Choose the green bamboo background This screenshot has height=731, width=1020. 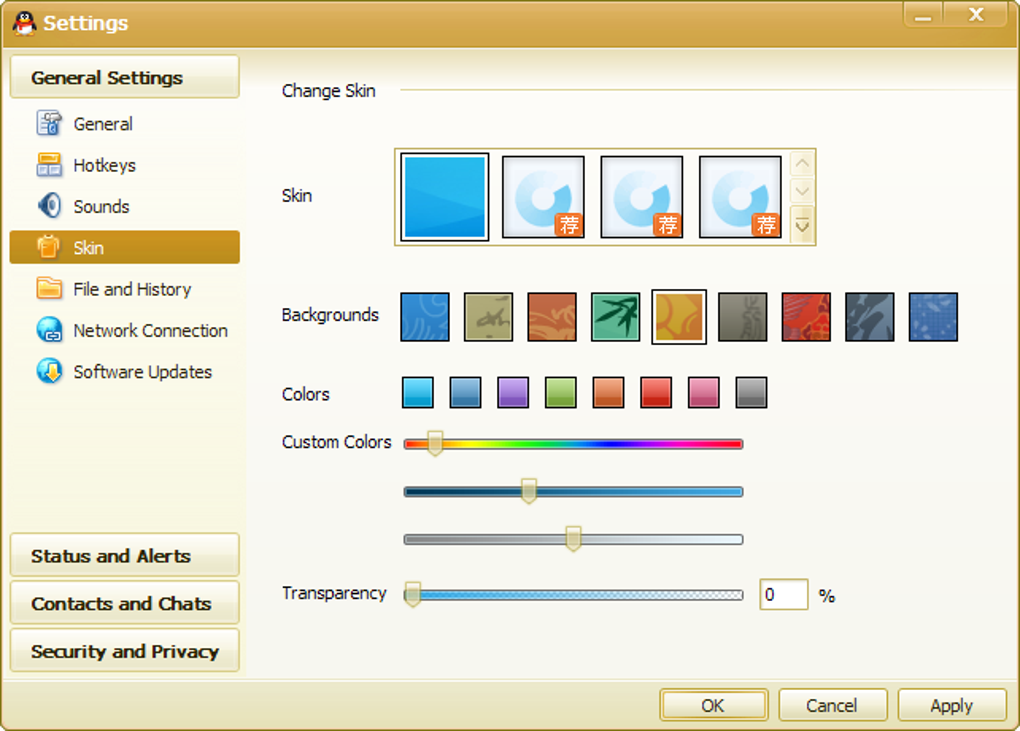click(615, 317)
